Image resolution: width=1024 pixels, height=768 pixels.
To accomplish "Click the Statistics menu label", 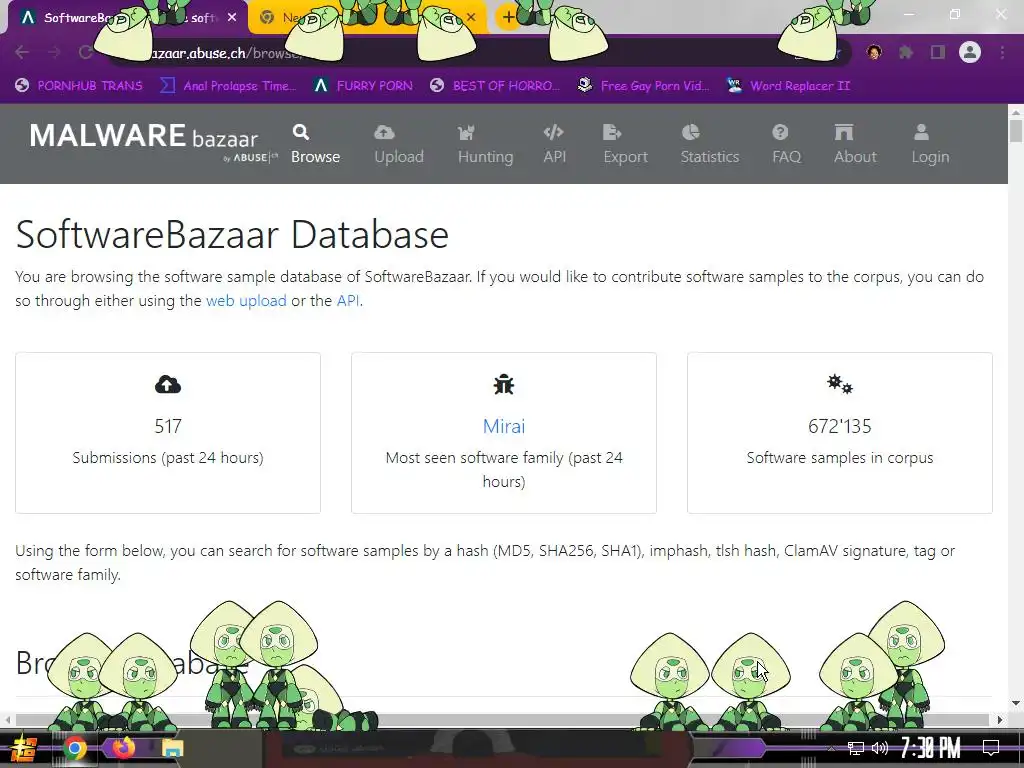I will [x=710, y=157].
